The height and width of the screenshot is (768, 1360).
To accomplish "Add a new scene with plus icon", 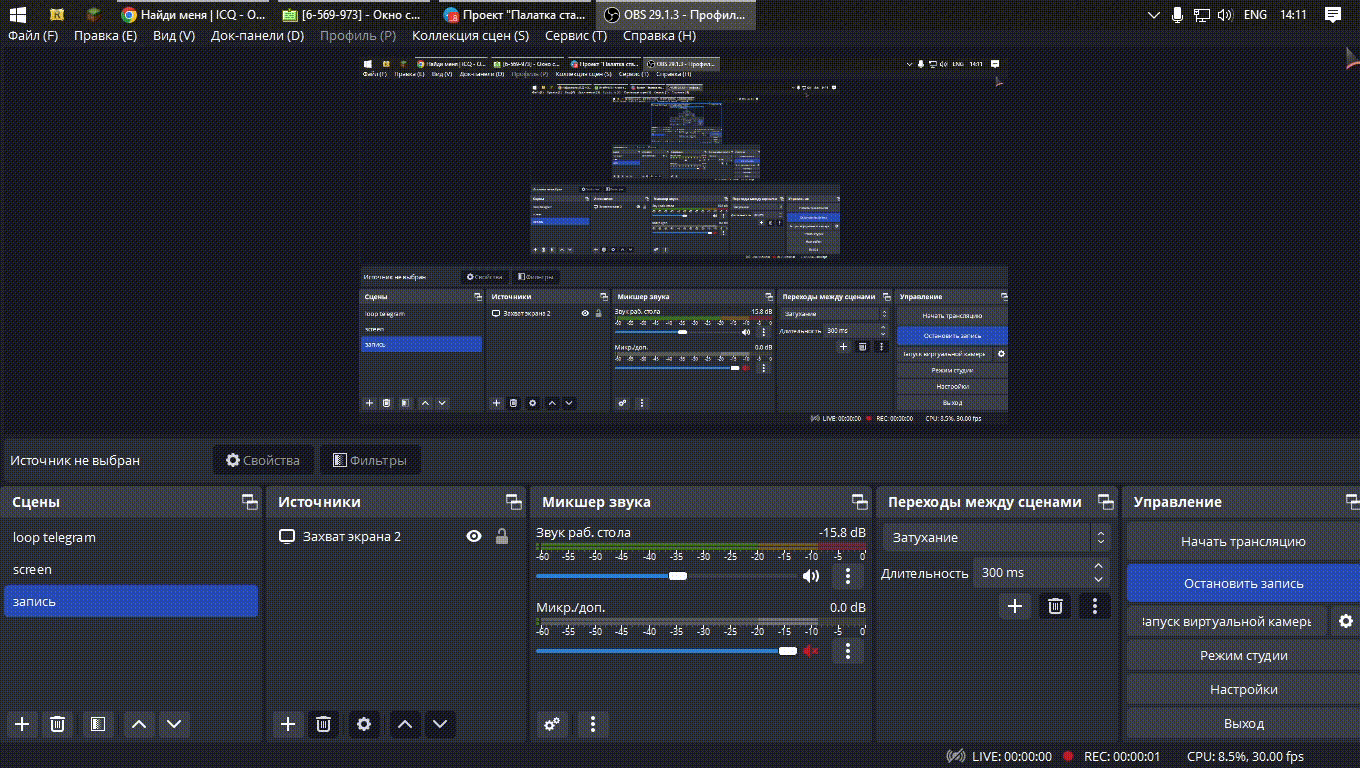I will pyautogui.click(x=22, y=724).
